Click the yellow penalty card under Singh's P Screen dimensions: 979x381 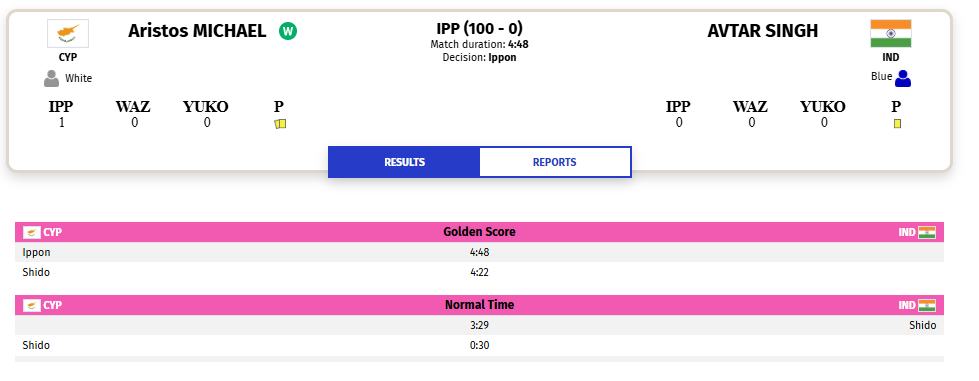pyautogui.click(x=897, y=124)
